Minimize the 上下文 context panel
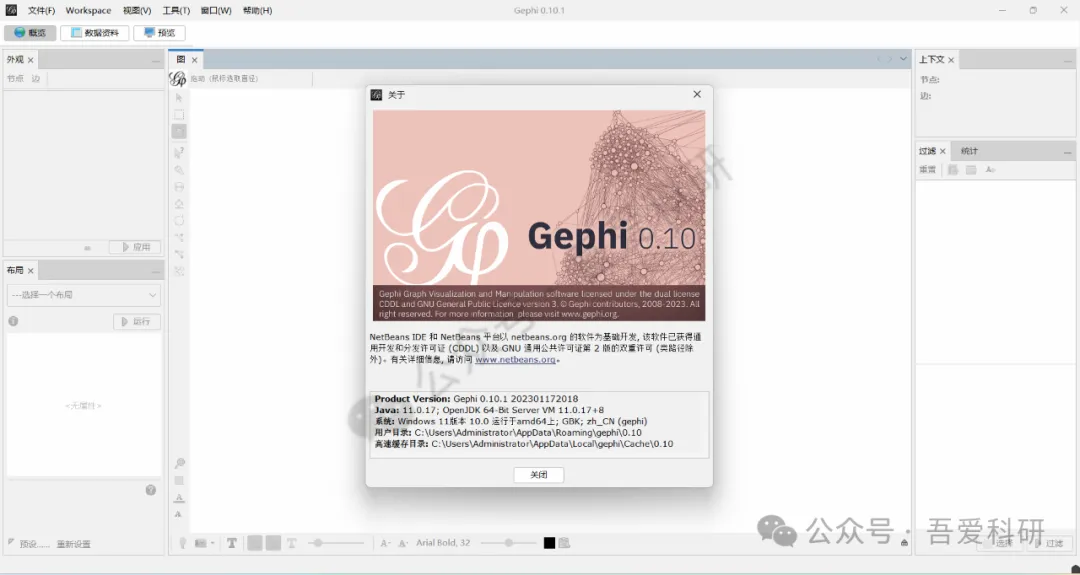The height and width of the screenshot is (575, 1080). 1068,62
